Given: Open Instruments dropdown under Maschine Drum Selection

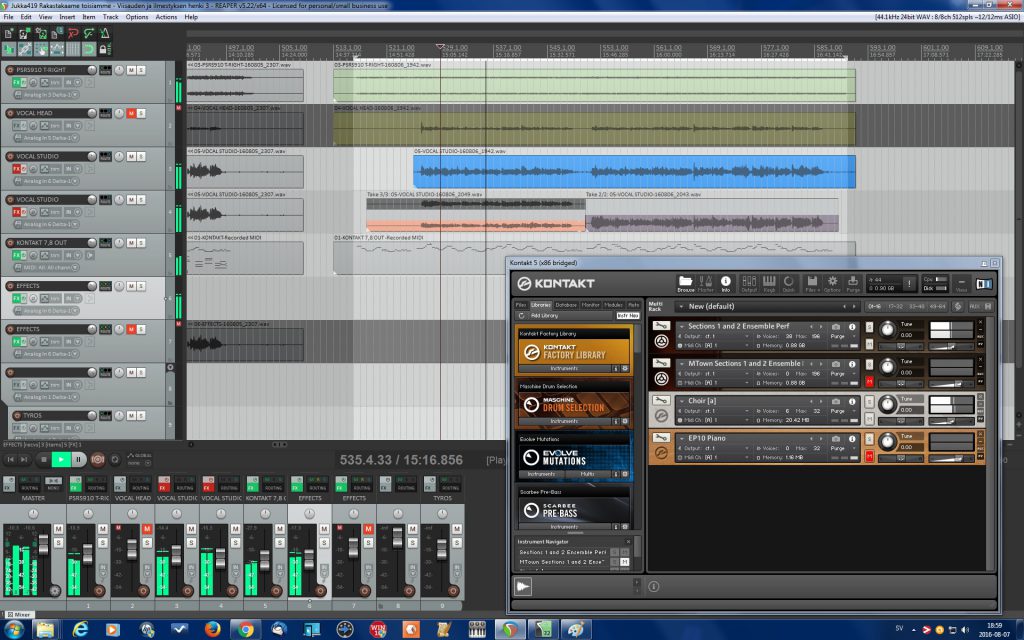Looking at the screenshot, I should click(x=564, y=422).
